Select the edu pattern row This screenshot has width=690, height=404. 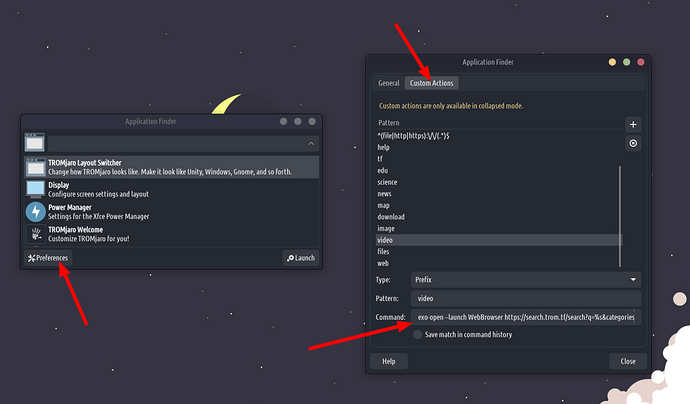pyautogui.click(x=498, y=170)
